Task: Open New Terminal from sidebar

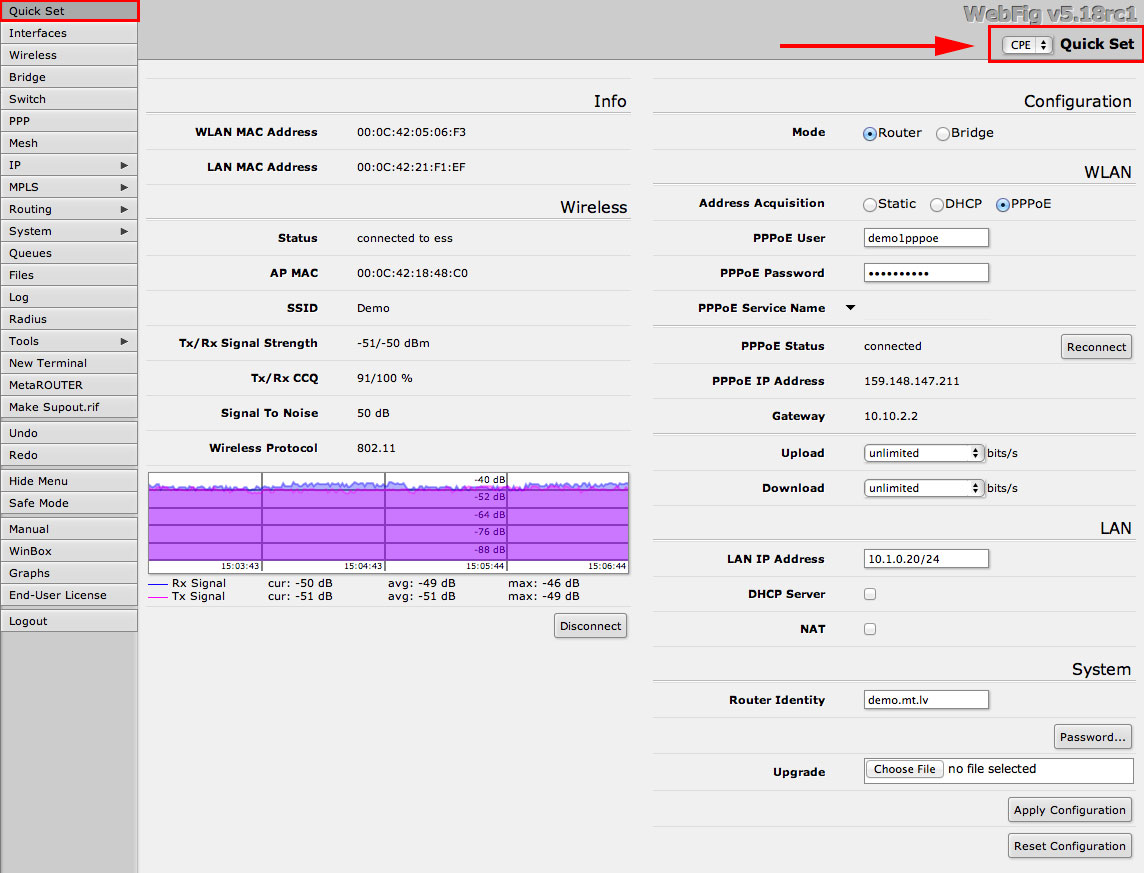Action: pyautogui.click(x=68, y=363)
